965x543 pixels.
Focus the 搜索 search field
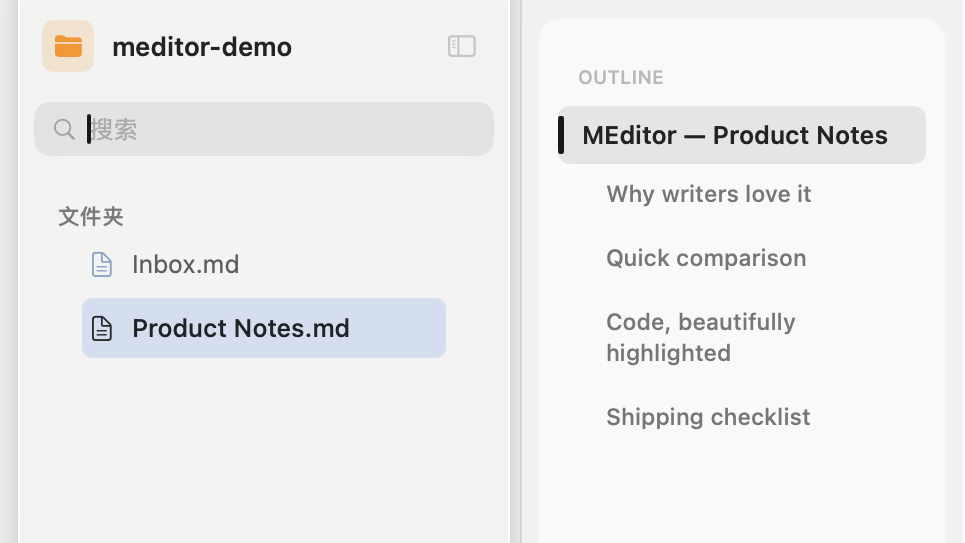click(x=264, y=129)
